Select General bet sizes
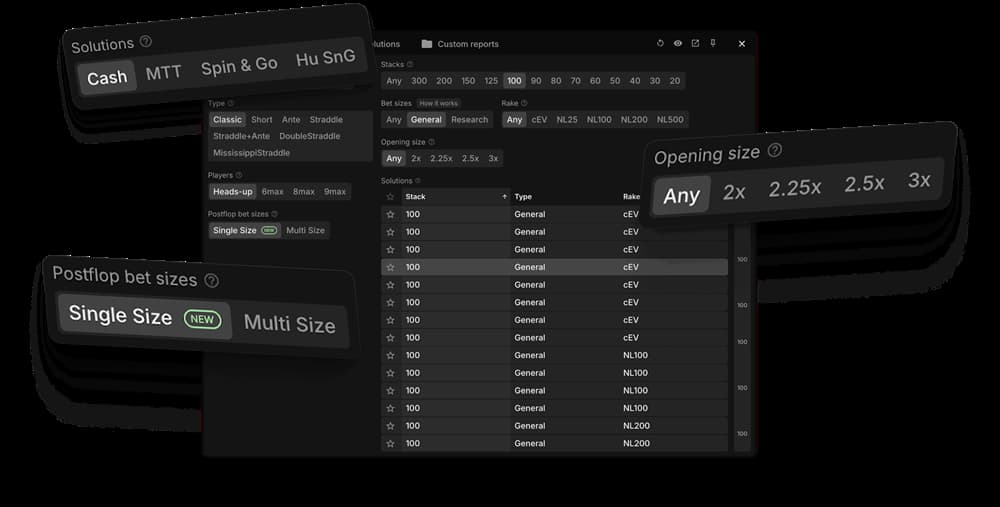The height and width of the screenshot is (507, 1000). coord(426,119)
